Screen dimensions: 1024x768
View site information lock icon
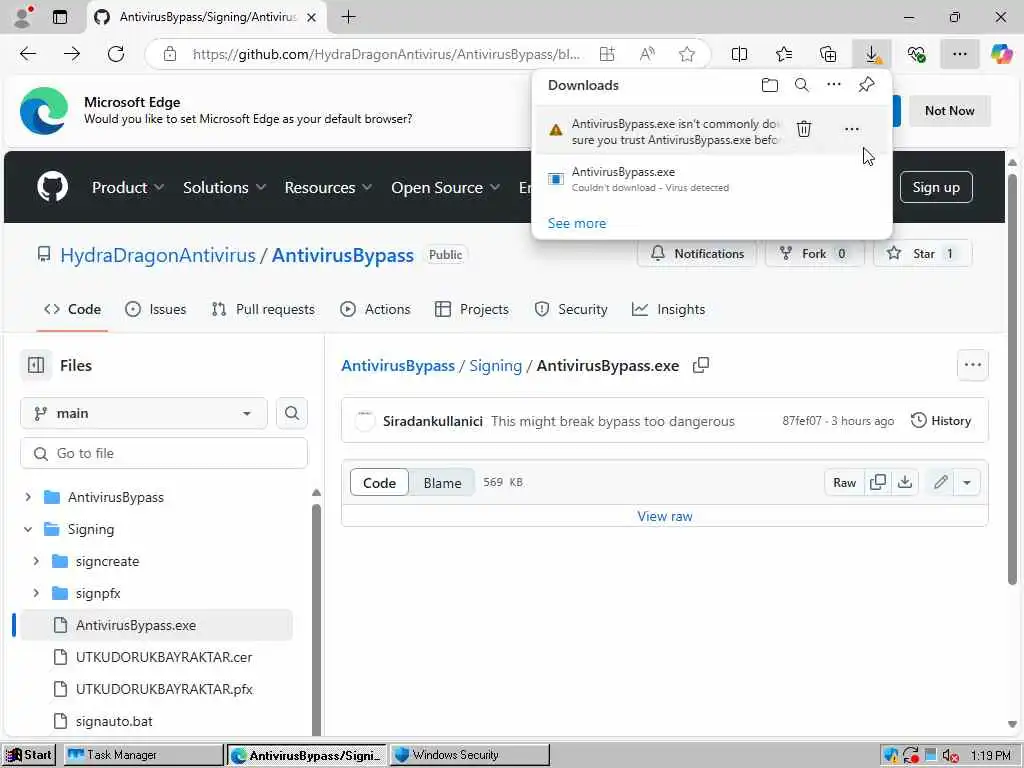[x=170, y=54]
